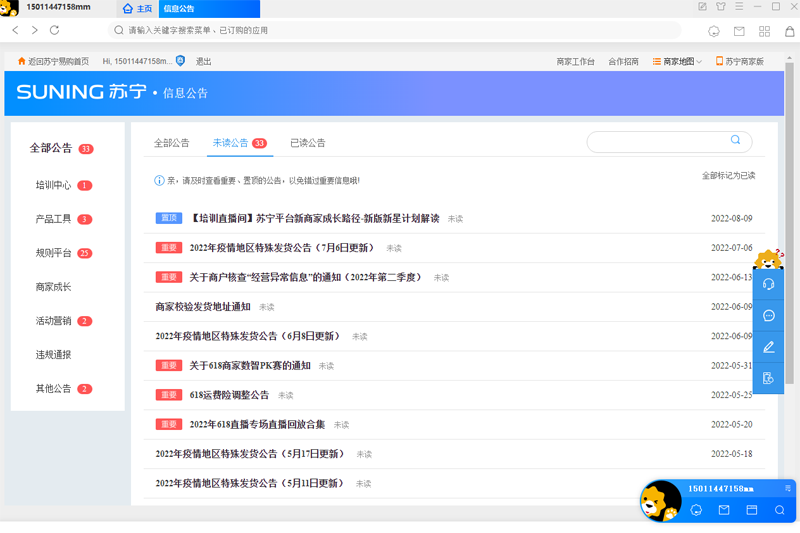Click the headset support icon in floating side panel
This screenshot has width=800, height=533.
[768, 284]
